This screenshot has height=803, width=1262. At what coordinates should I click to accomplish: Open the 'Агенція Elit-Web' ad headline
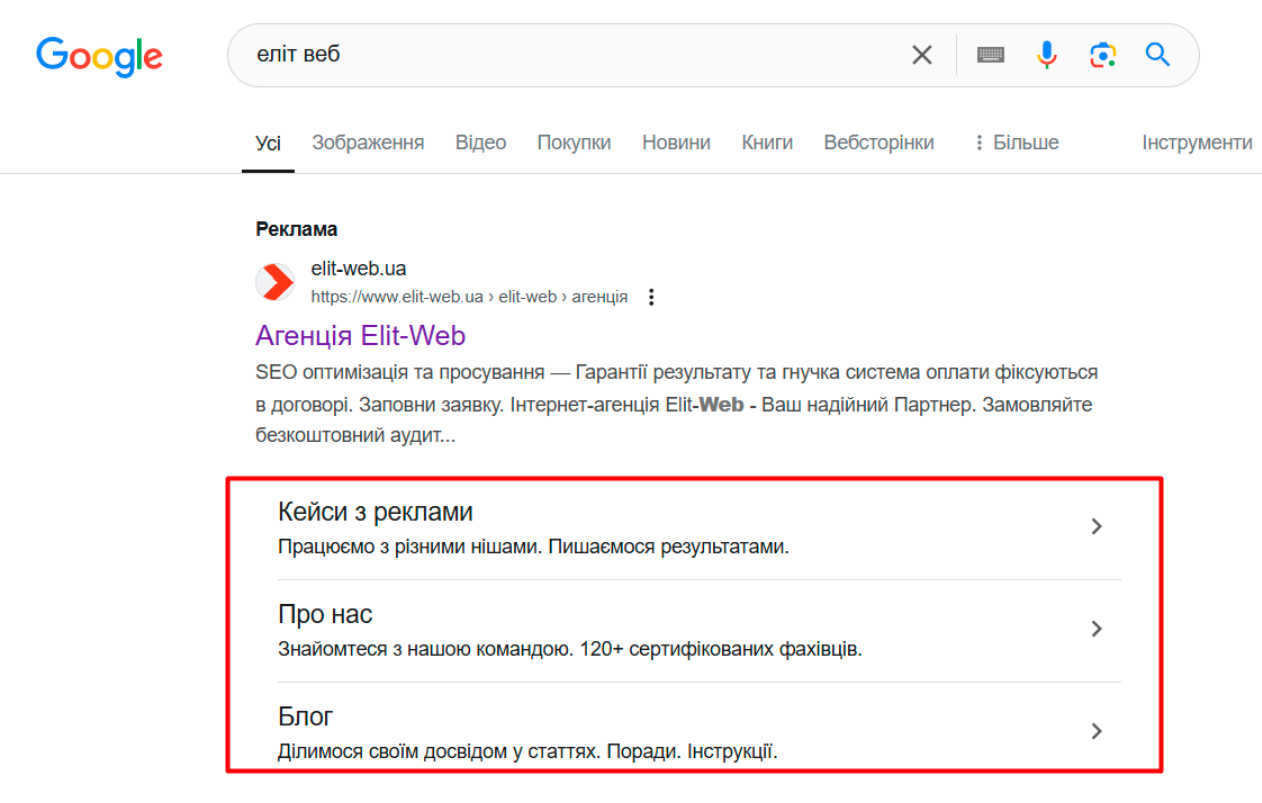[x=361, y=335]
